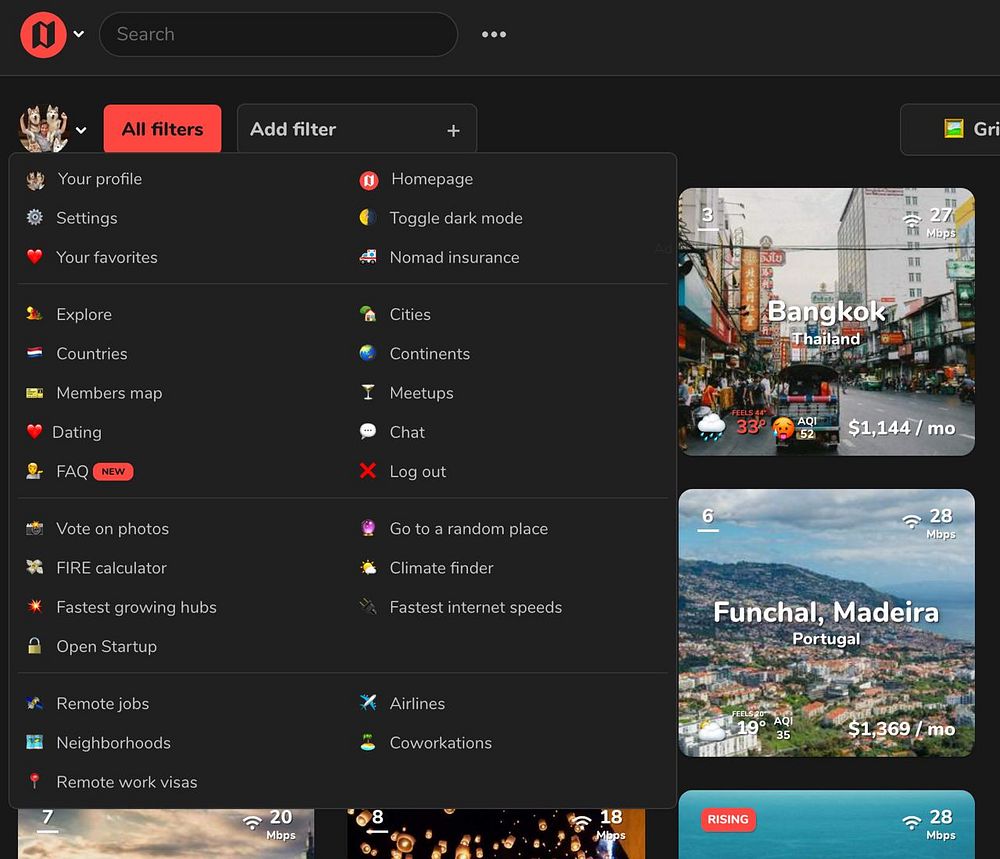This screenshot has width=1000, height=859.
Task: Click the Explore icon in the menu
Action: click(34, 313)
